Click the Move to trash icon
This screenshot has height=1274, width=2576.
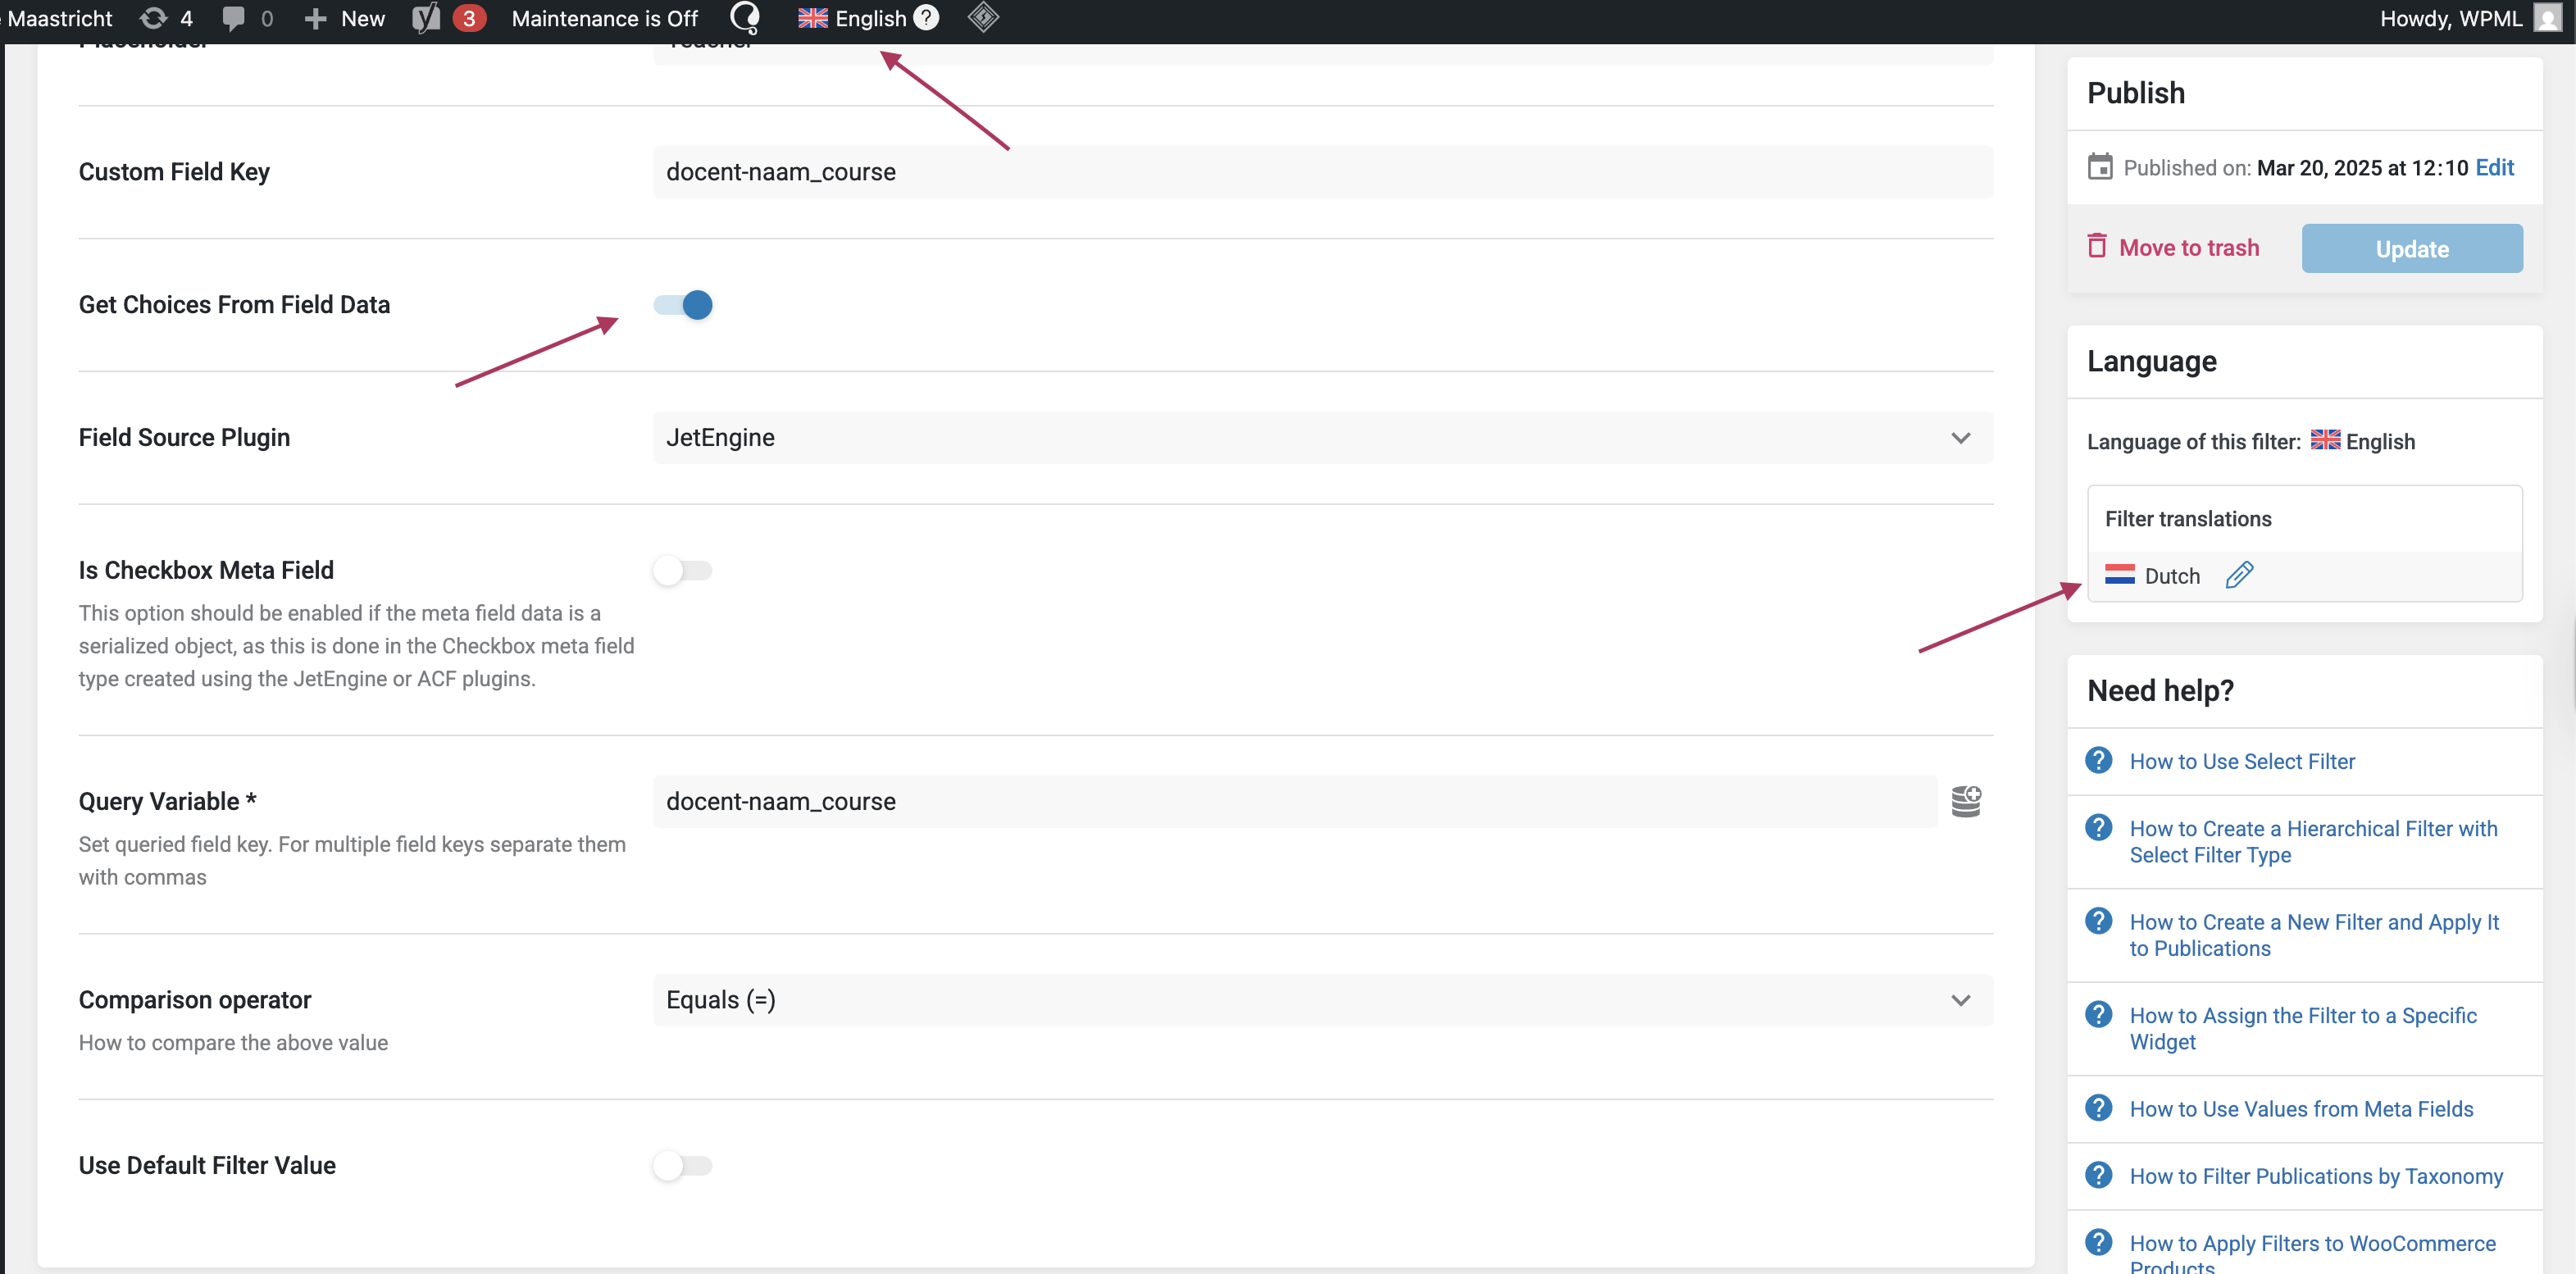[2097, 246]
